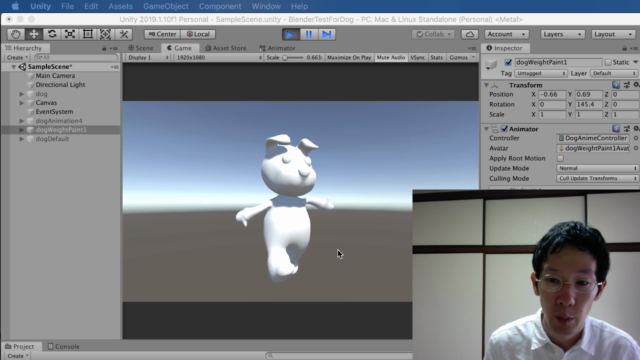The height and width of the screenshot is (360, 640).
Task: Click the Collab button
Action: tap(433, 34)
